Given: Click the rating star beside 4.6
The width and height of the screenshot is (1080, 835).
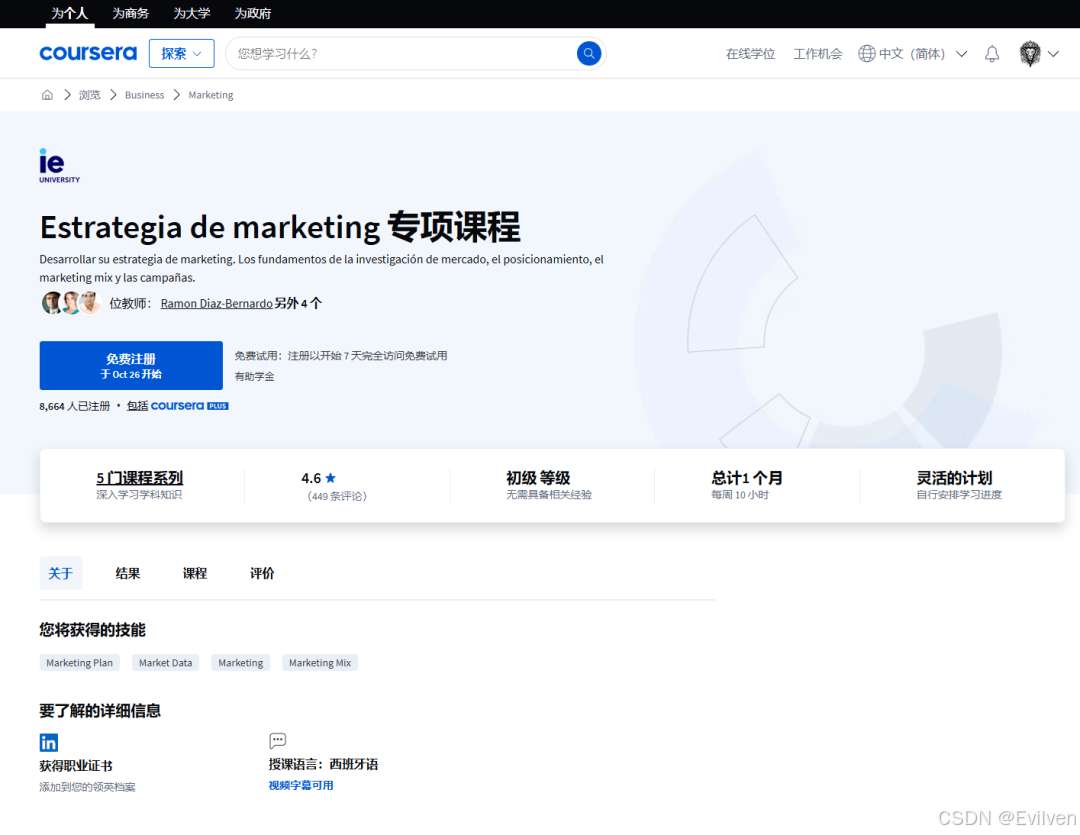Looking at the screenshot, I should (x=331, y=477).
